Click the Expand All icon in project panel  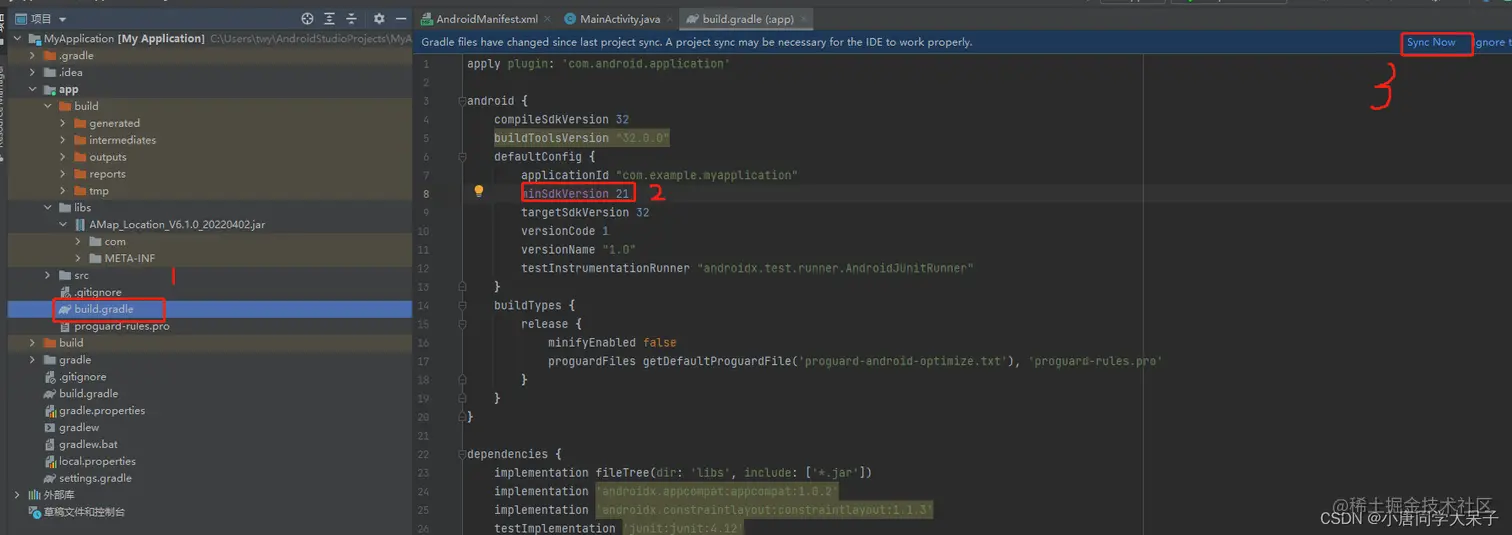pyautogui.click(x=330, y=19)
